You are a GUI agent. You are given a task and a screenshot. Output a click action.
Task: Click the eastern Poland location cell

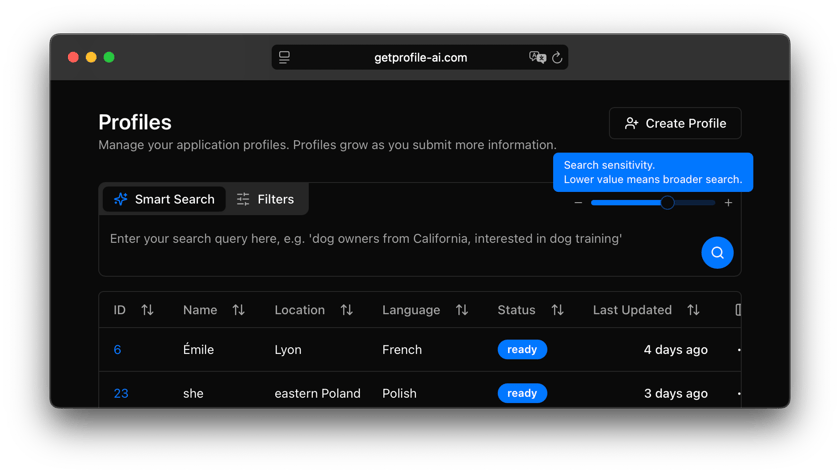click(x=317, y=394)
